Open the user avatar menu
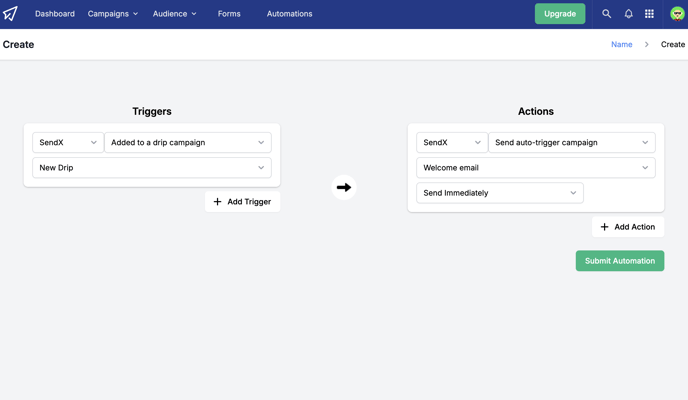This screenshot has width=688, height=400. coord(677,14)
